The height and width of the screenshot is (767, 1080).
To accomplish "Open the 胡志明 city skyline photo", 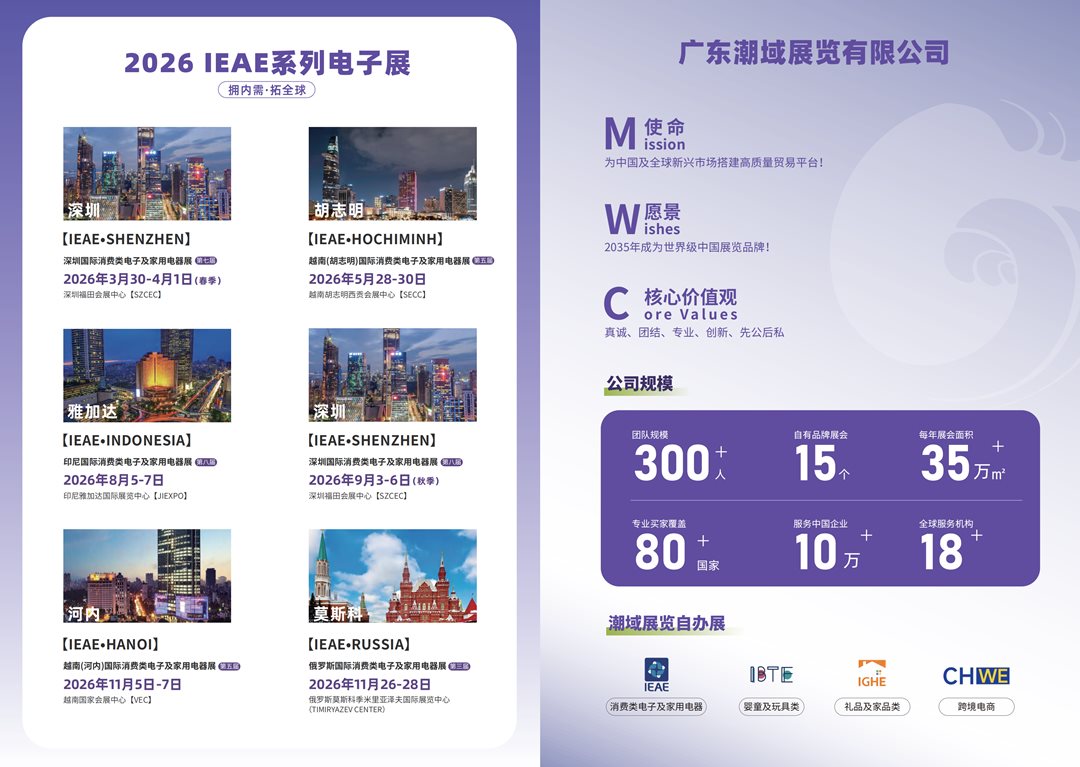I will (393, 174).
